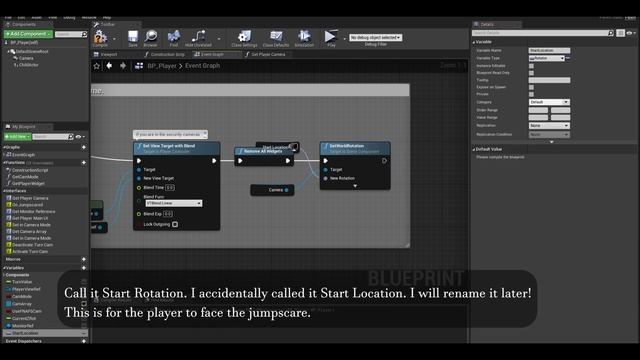Add a new function with plus icon
The width and height of the screenshot is (640, 360).
(x=84, y=162)
